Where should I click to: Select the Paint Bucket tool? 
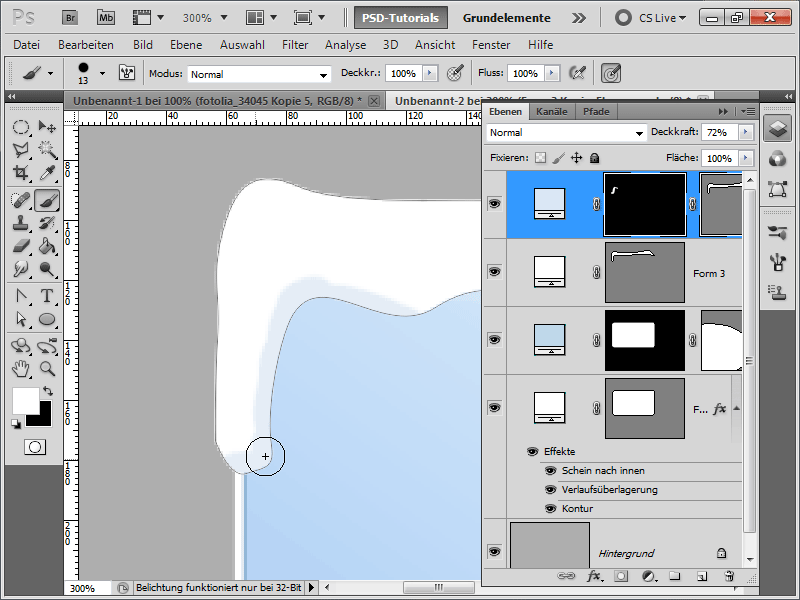coord(47,246)
